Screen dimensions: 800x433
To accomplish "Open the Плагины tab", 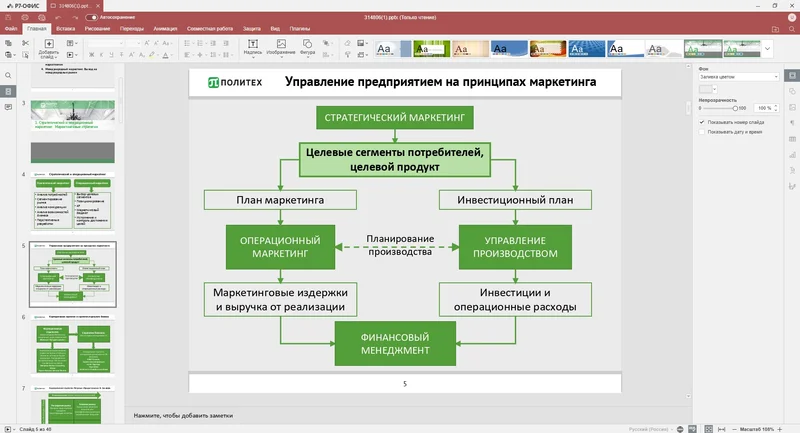I will (299, 29).
